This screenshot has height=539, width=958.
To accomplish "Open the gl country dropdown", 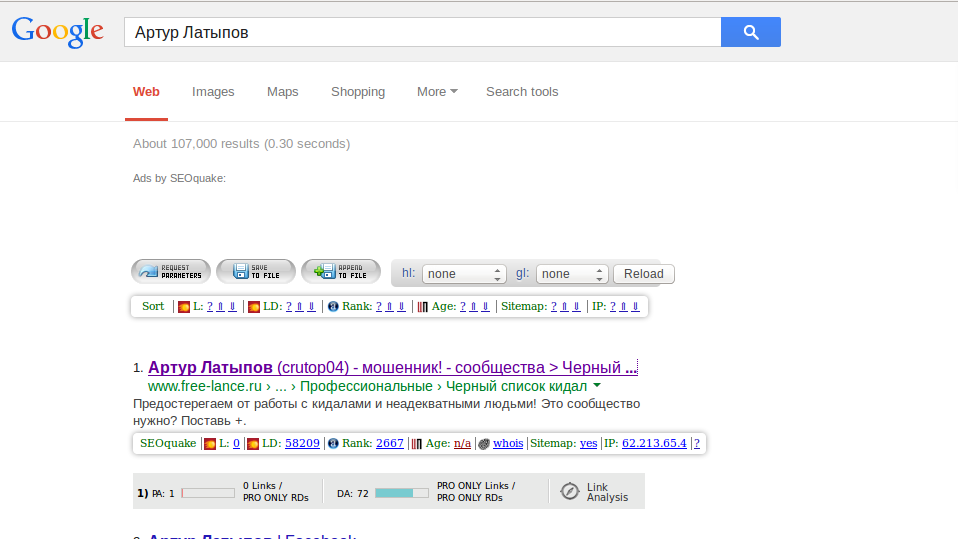I will coord(572,274).
